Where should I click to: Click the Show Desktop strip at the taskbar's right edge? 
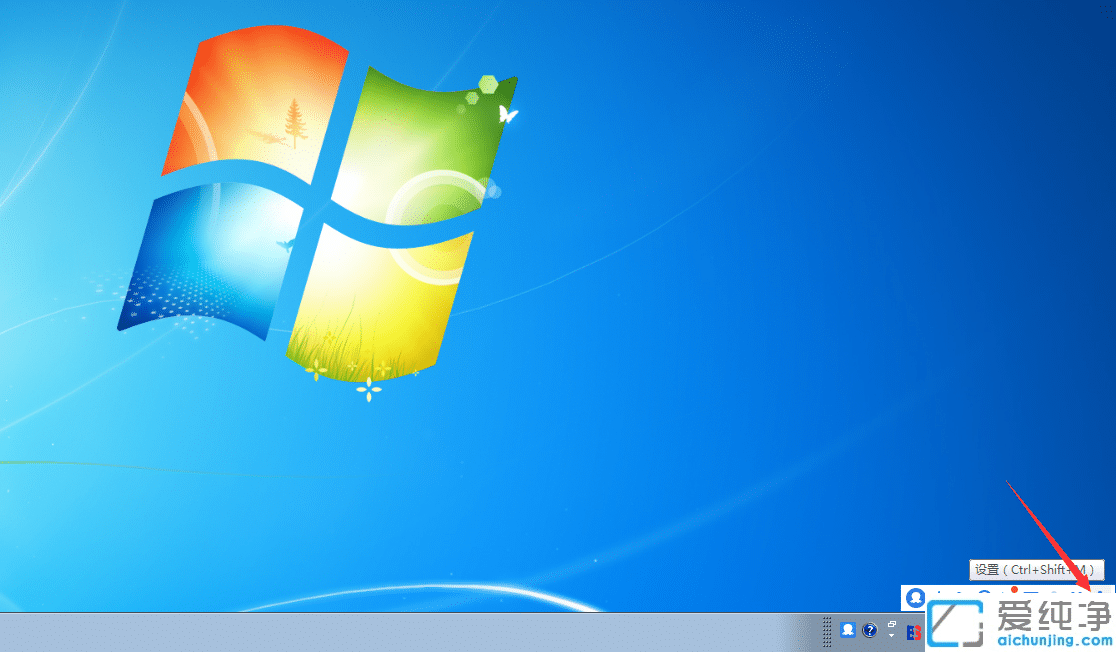1112,632
